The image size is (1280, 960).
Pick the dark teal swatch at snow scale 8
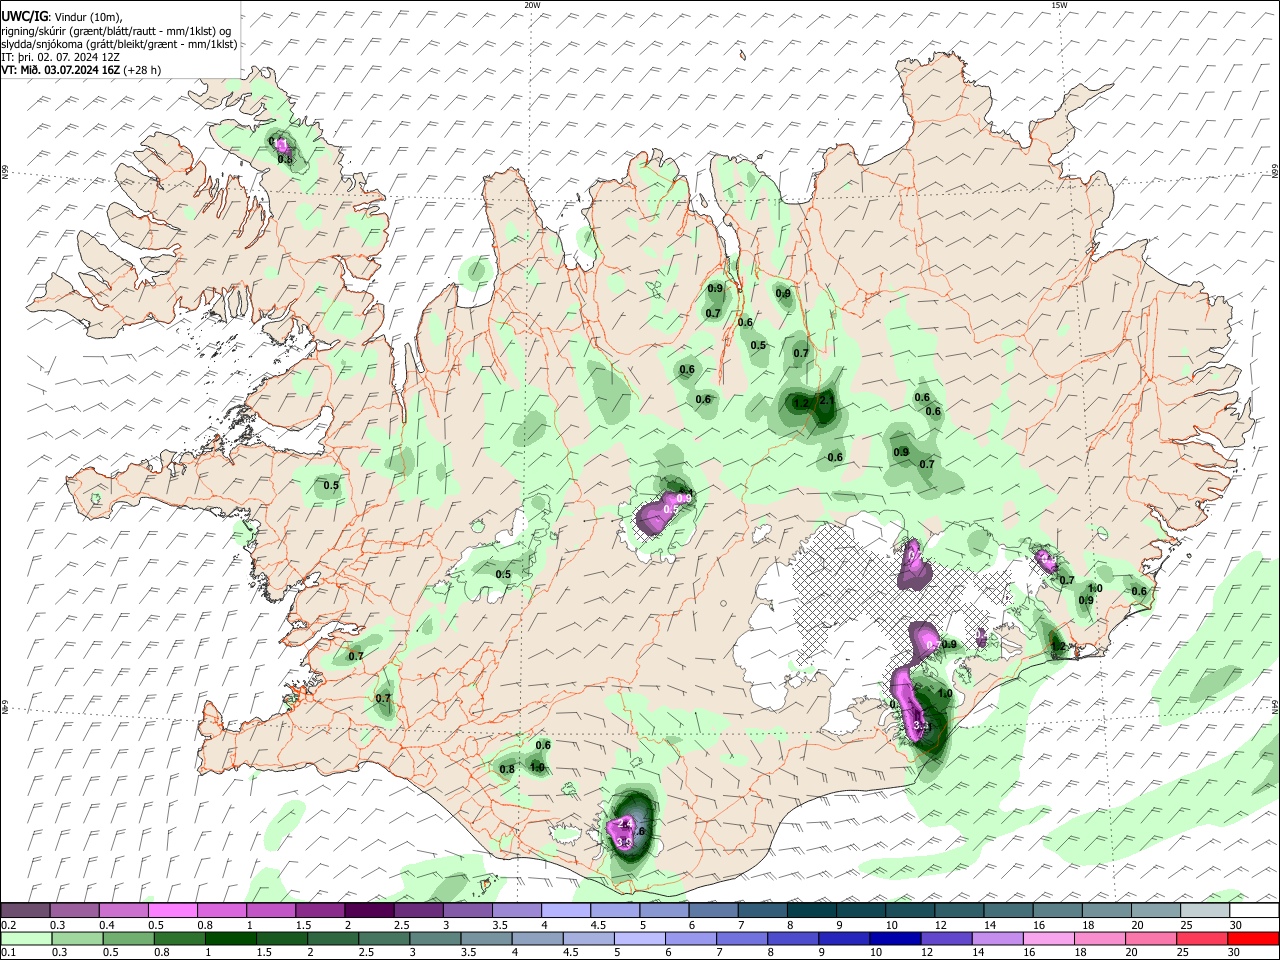click(812, 911)
